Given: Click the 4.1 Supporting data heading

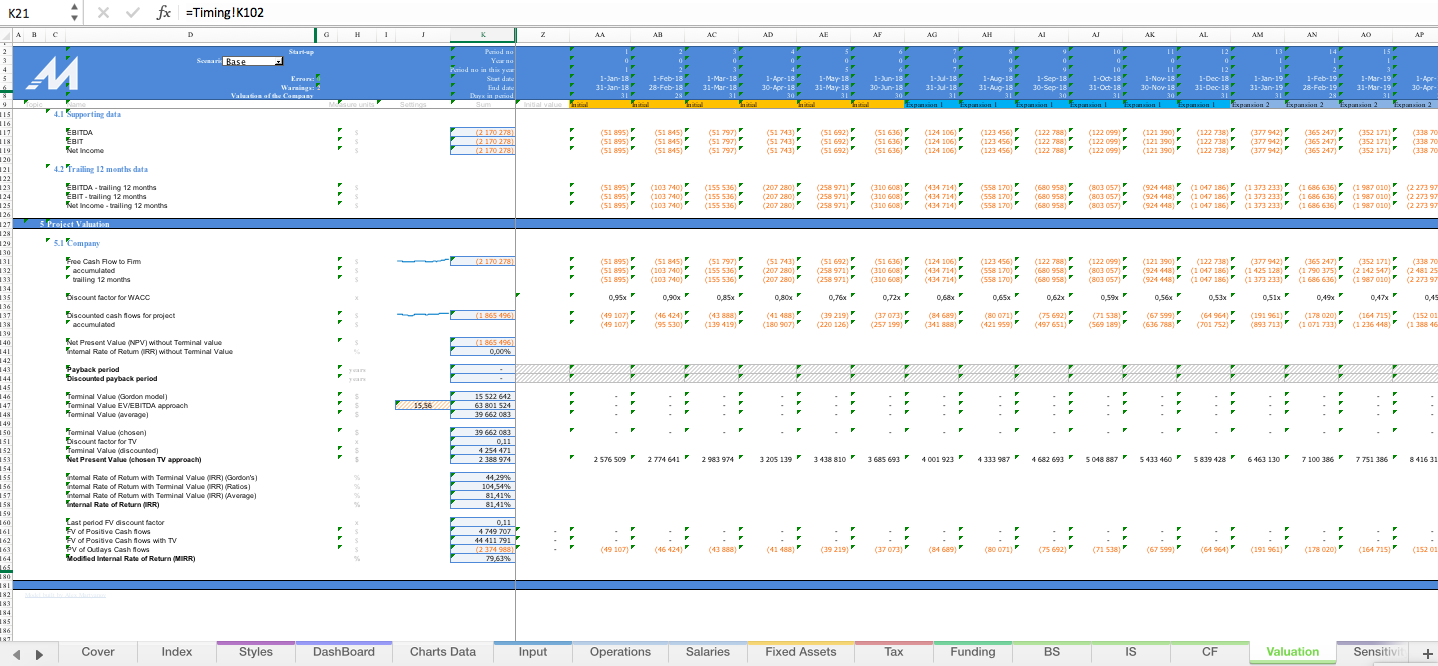Looking at the screenshot, I should tap(87, 114).
